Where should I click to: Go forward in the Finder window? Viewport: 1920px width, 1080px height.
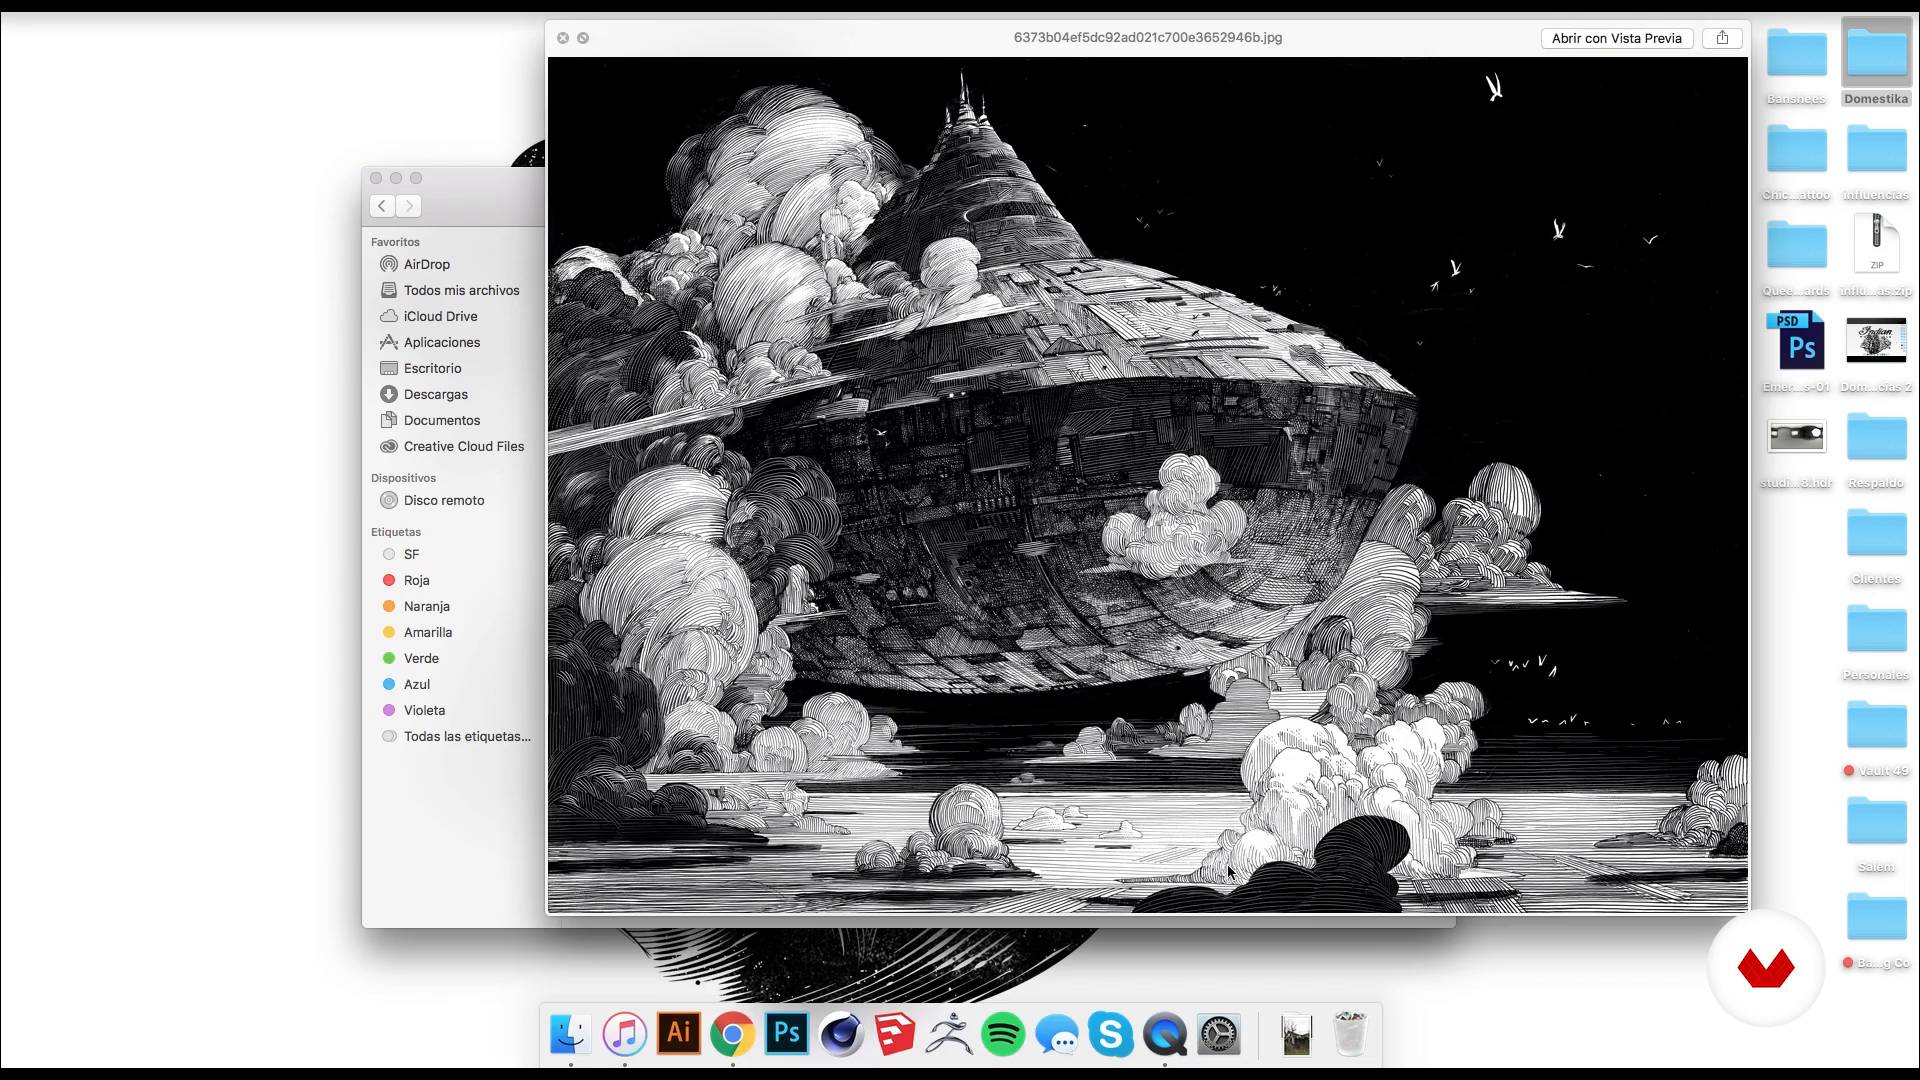[408, 206]
